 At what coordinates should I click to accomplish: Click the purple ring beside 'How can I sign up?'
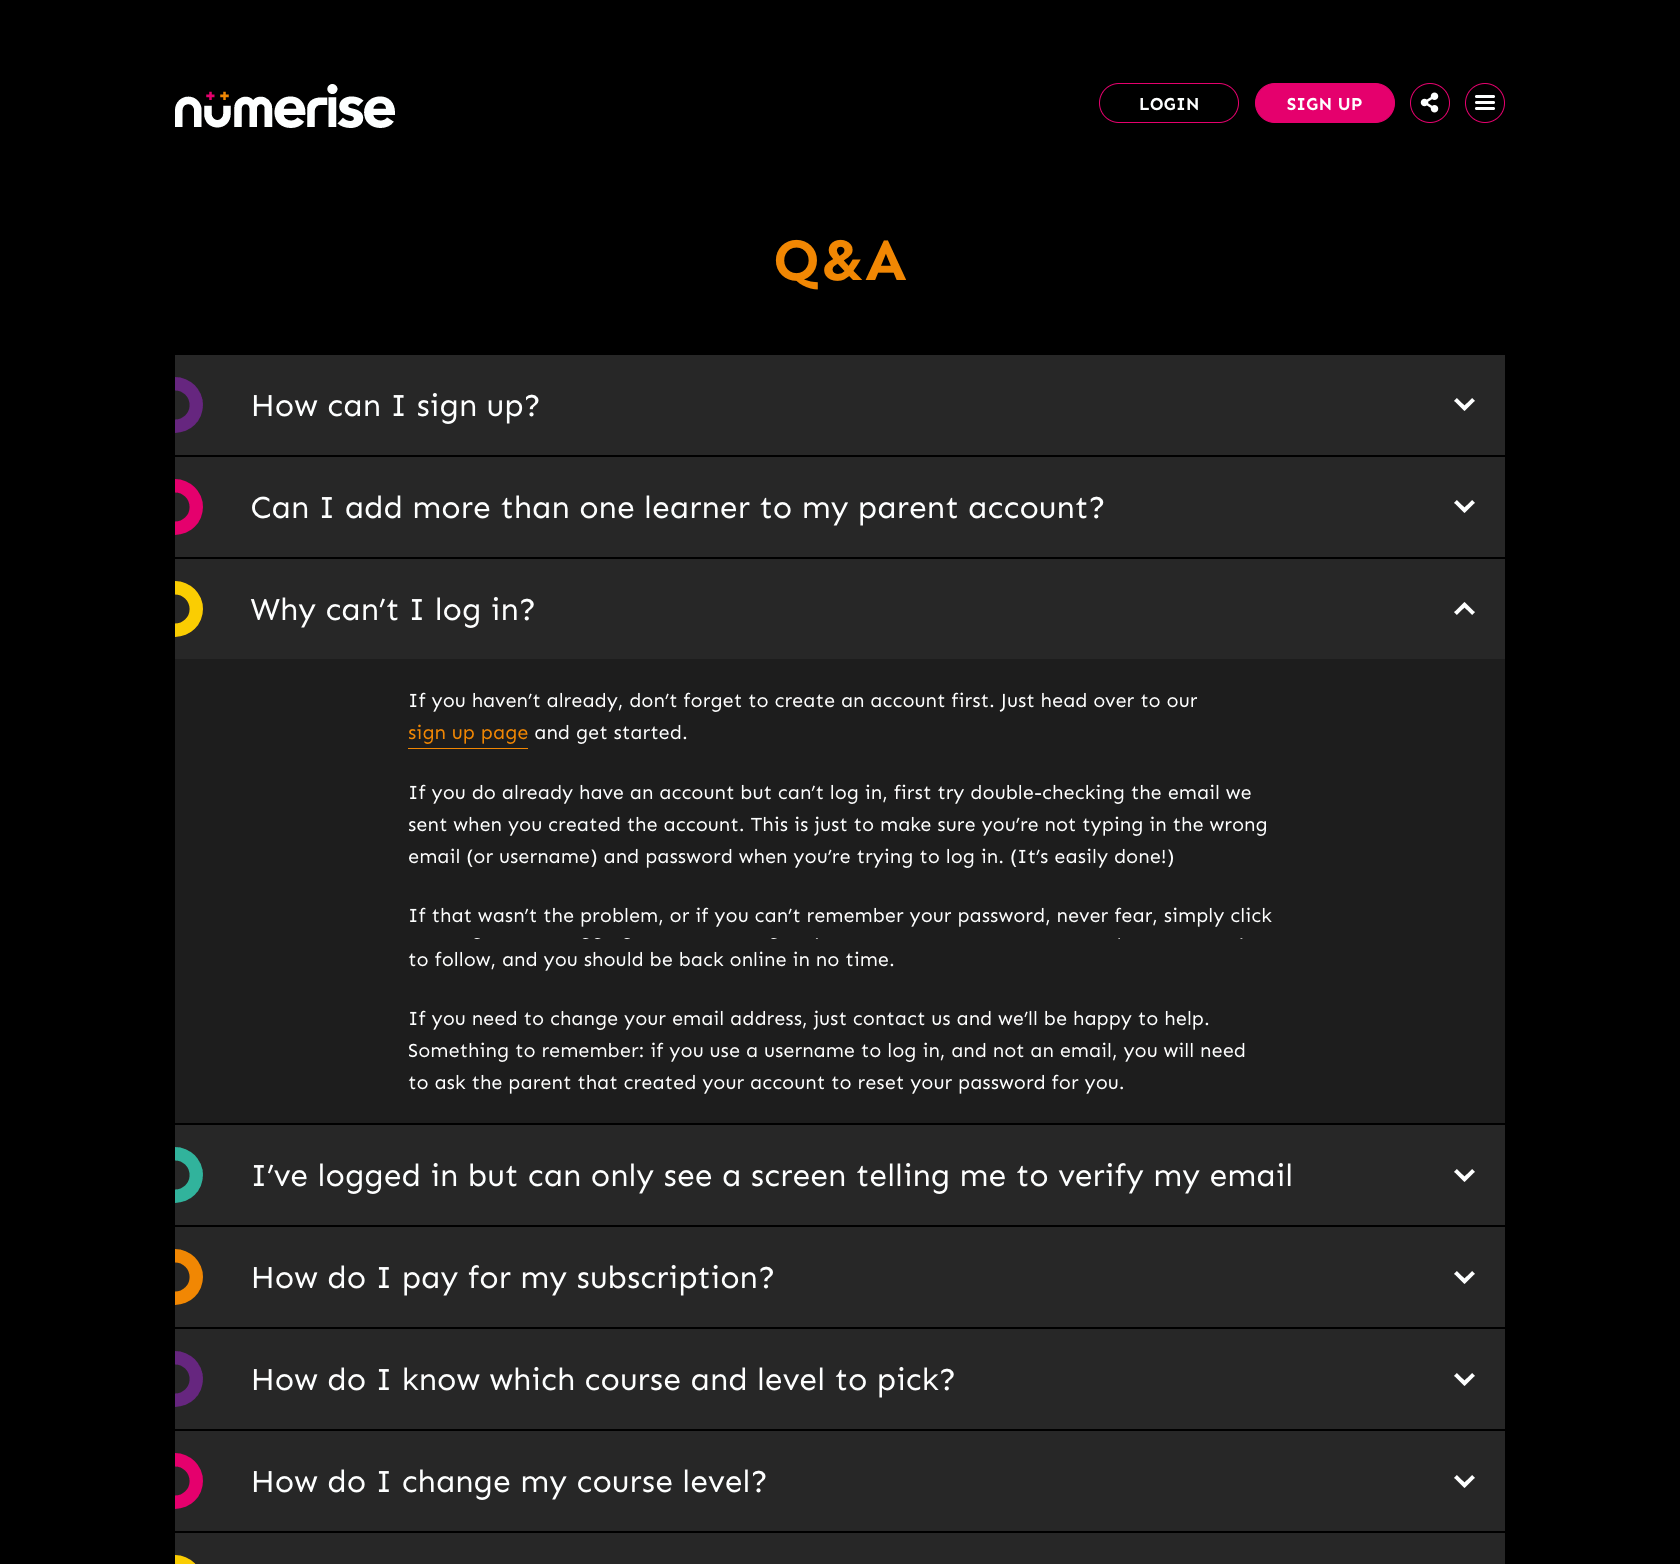pyautogui.click(x=188, y=405)
